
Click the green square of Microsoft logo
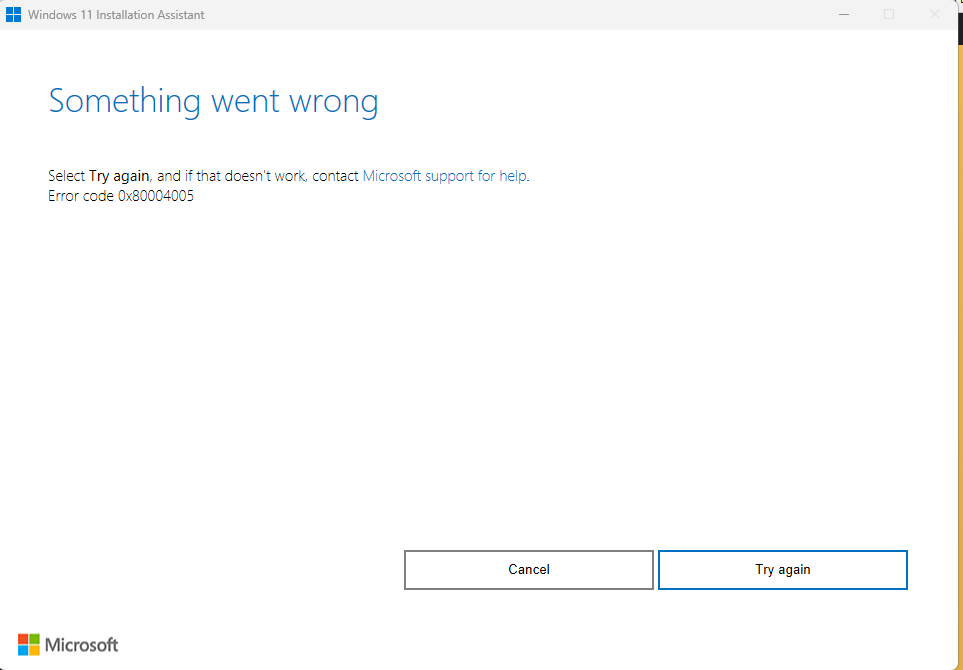(35, 639)
